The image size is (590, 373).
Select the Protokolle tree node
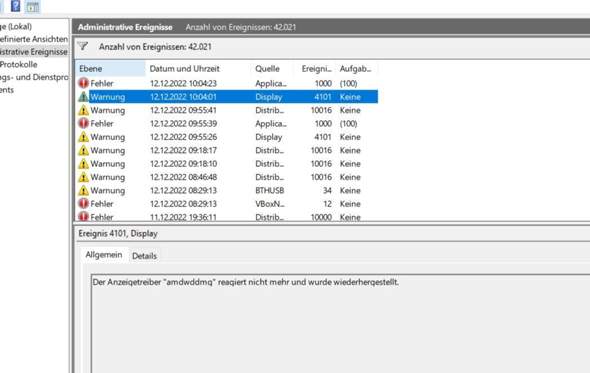(18, 64)
